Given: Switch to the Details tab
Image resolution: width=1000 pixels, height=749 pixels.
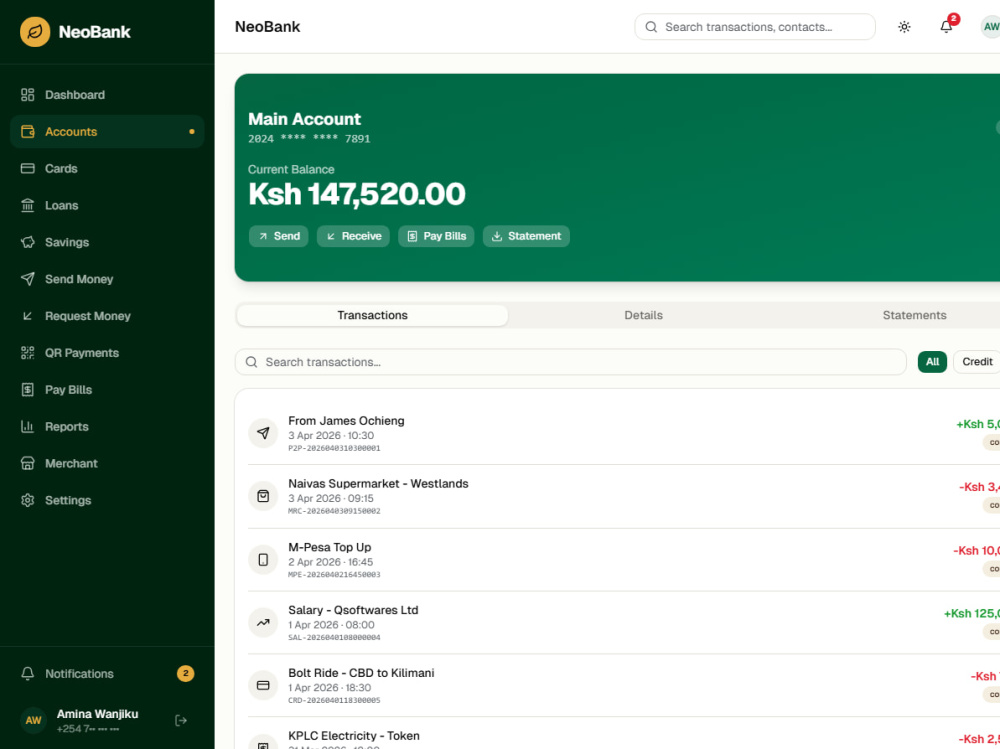Looking at the screenshot, I should pos(643,315).
